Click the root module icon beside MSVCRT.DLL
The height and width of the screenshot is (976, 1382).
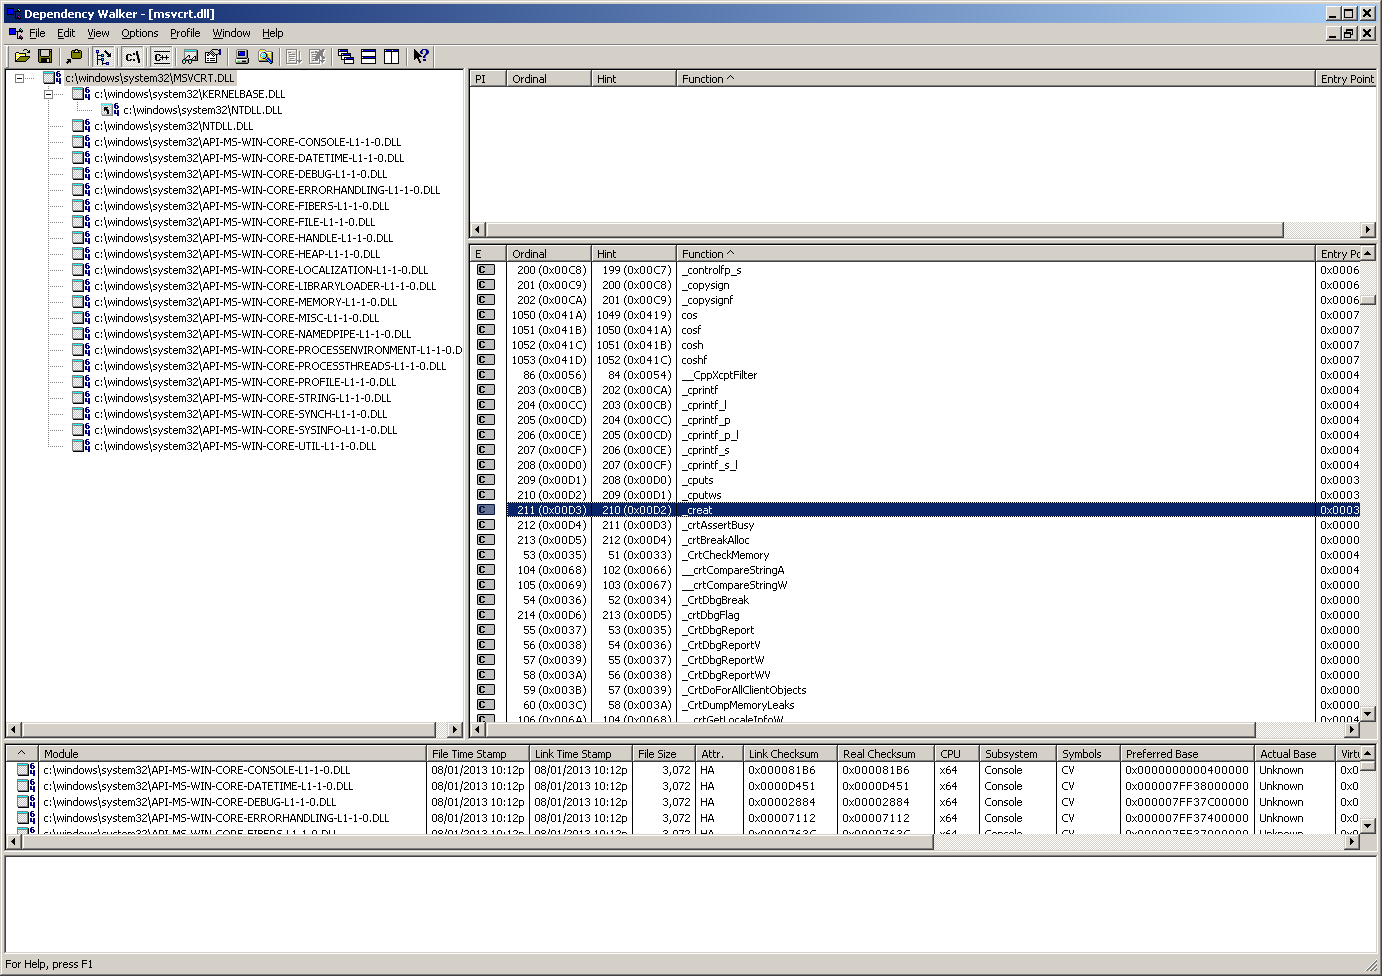[x=53, y=78]
